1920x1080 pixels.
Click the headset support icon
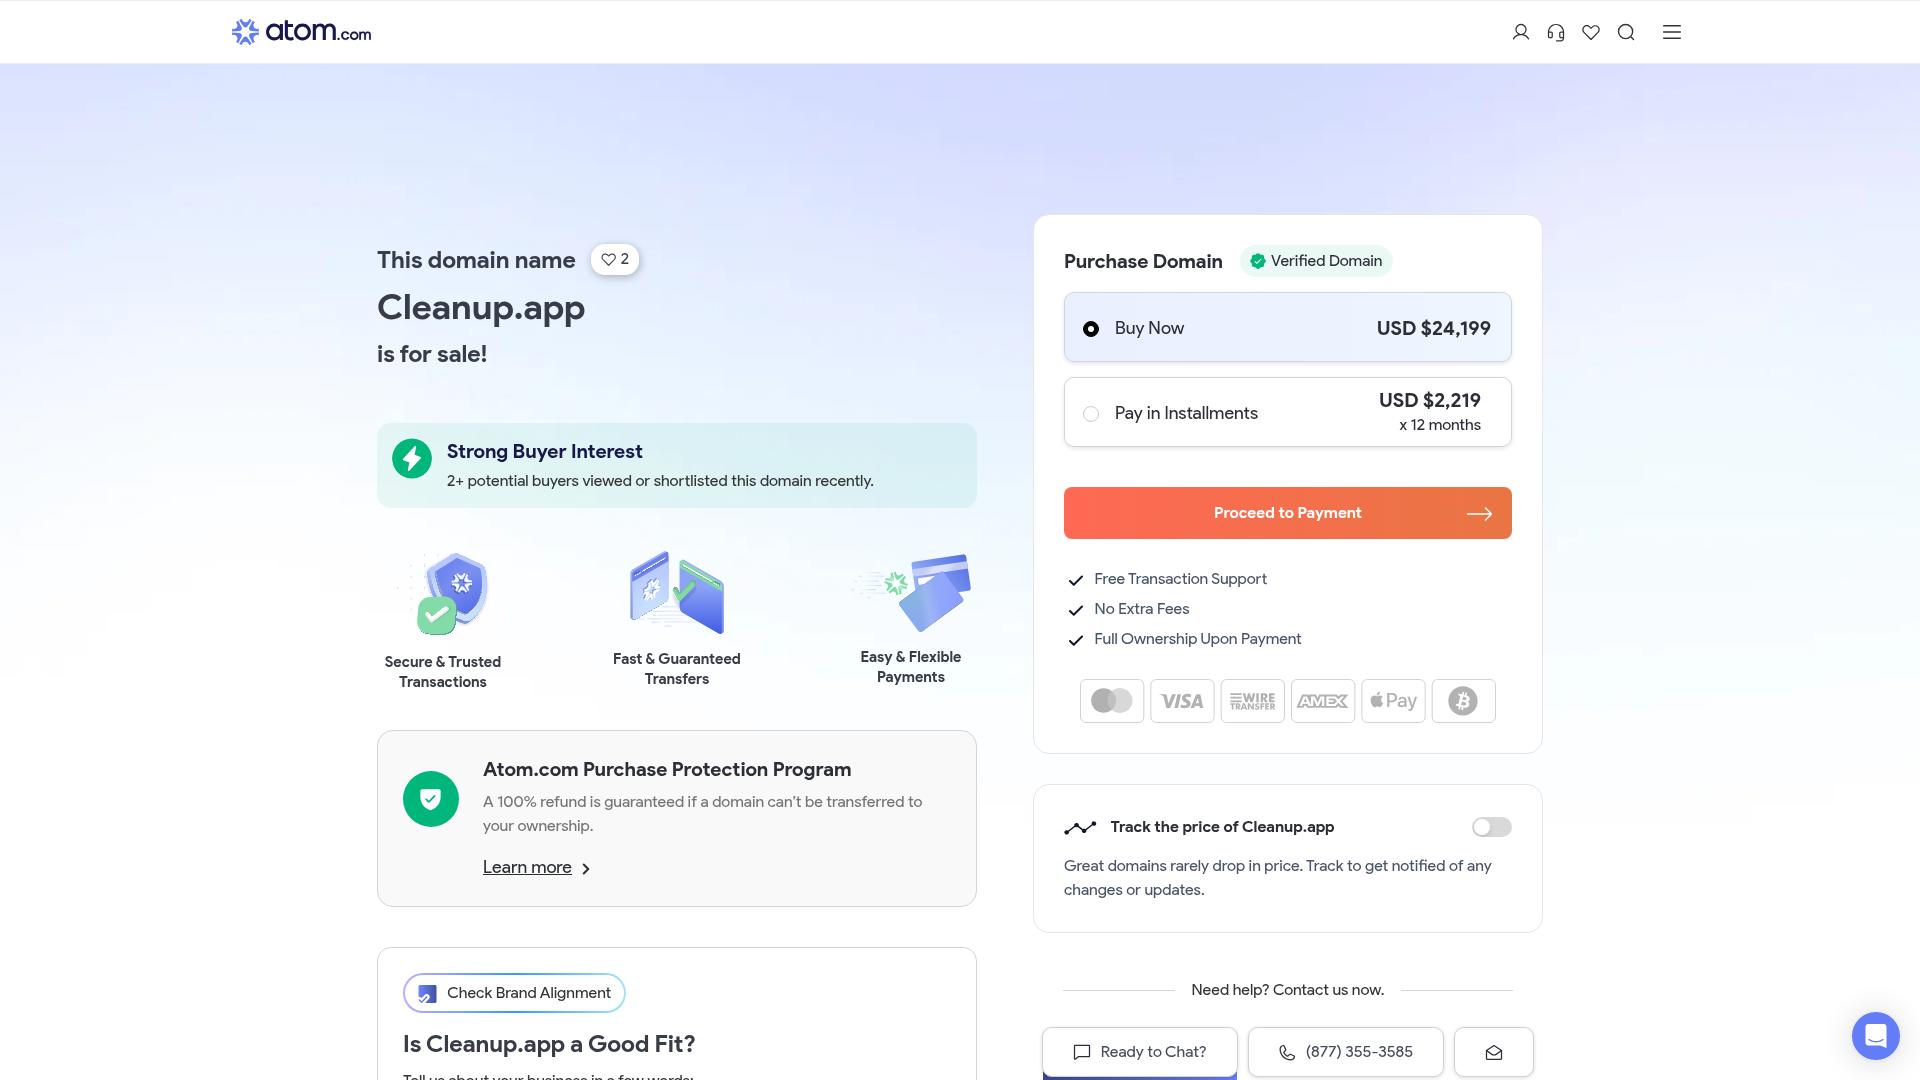(1556, 31)
